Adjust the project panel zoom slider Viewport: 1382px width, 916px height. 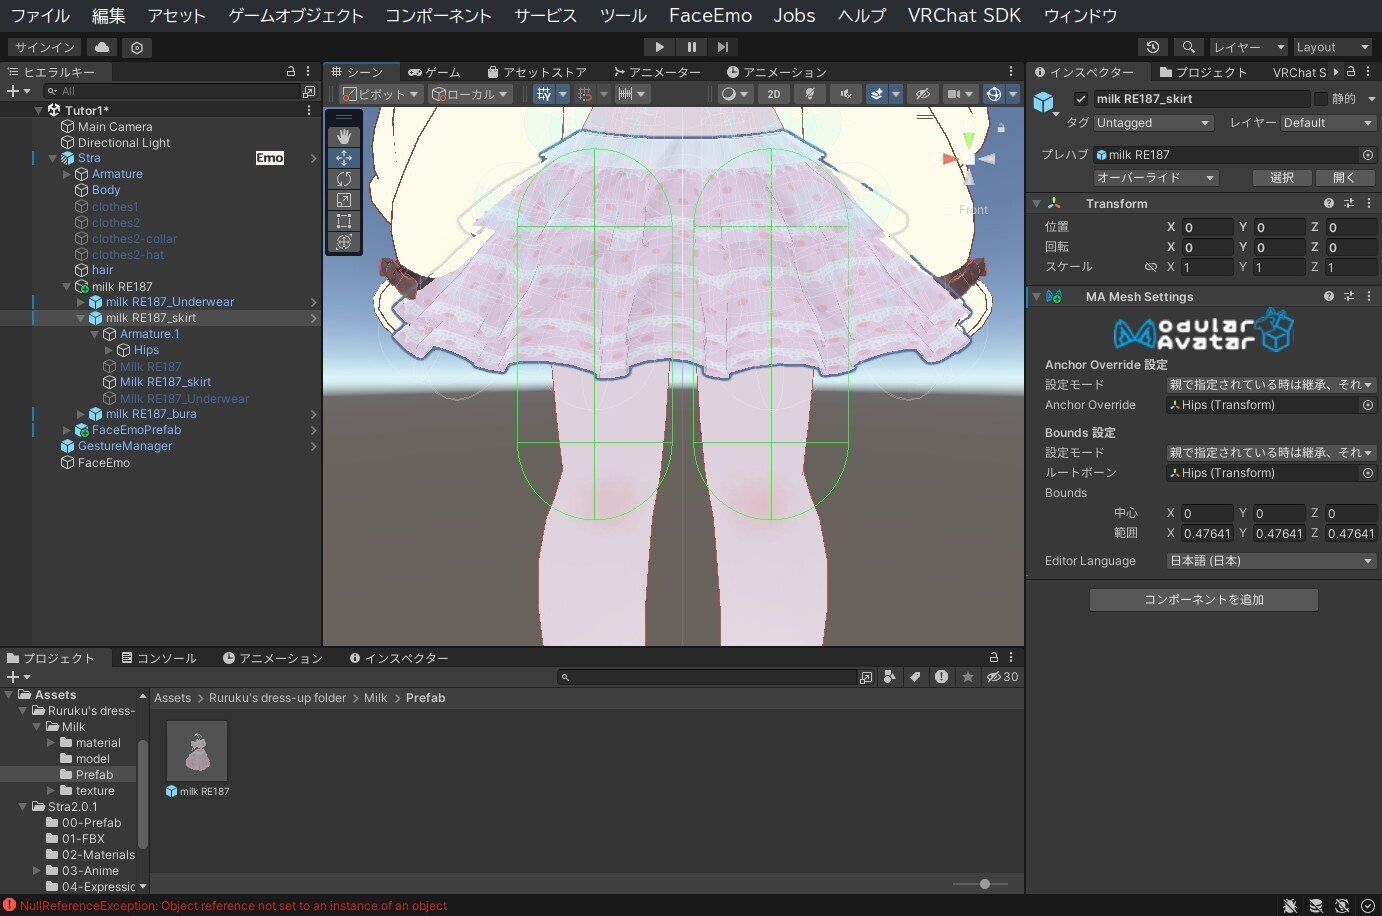pos(983,884)
